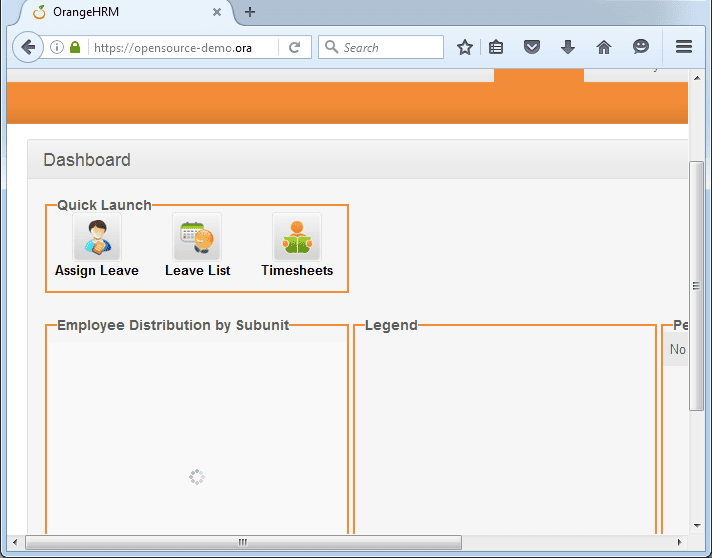
Task: Click the Leave List text label
Action: [198, 271]
